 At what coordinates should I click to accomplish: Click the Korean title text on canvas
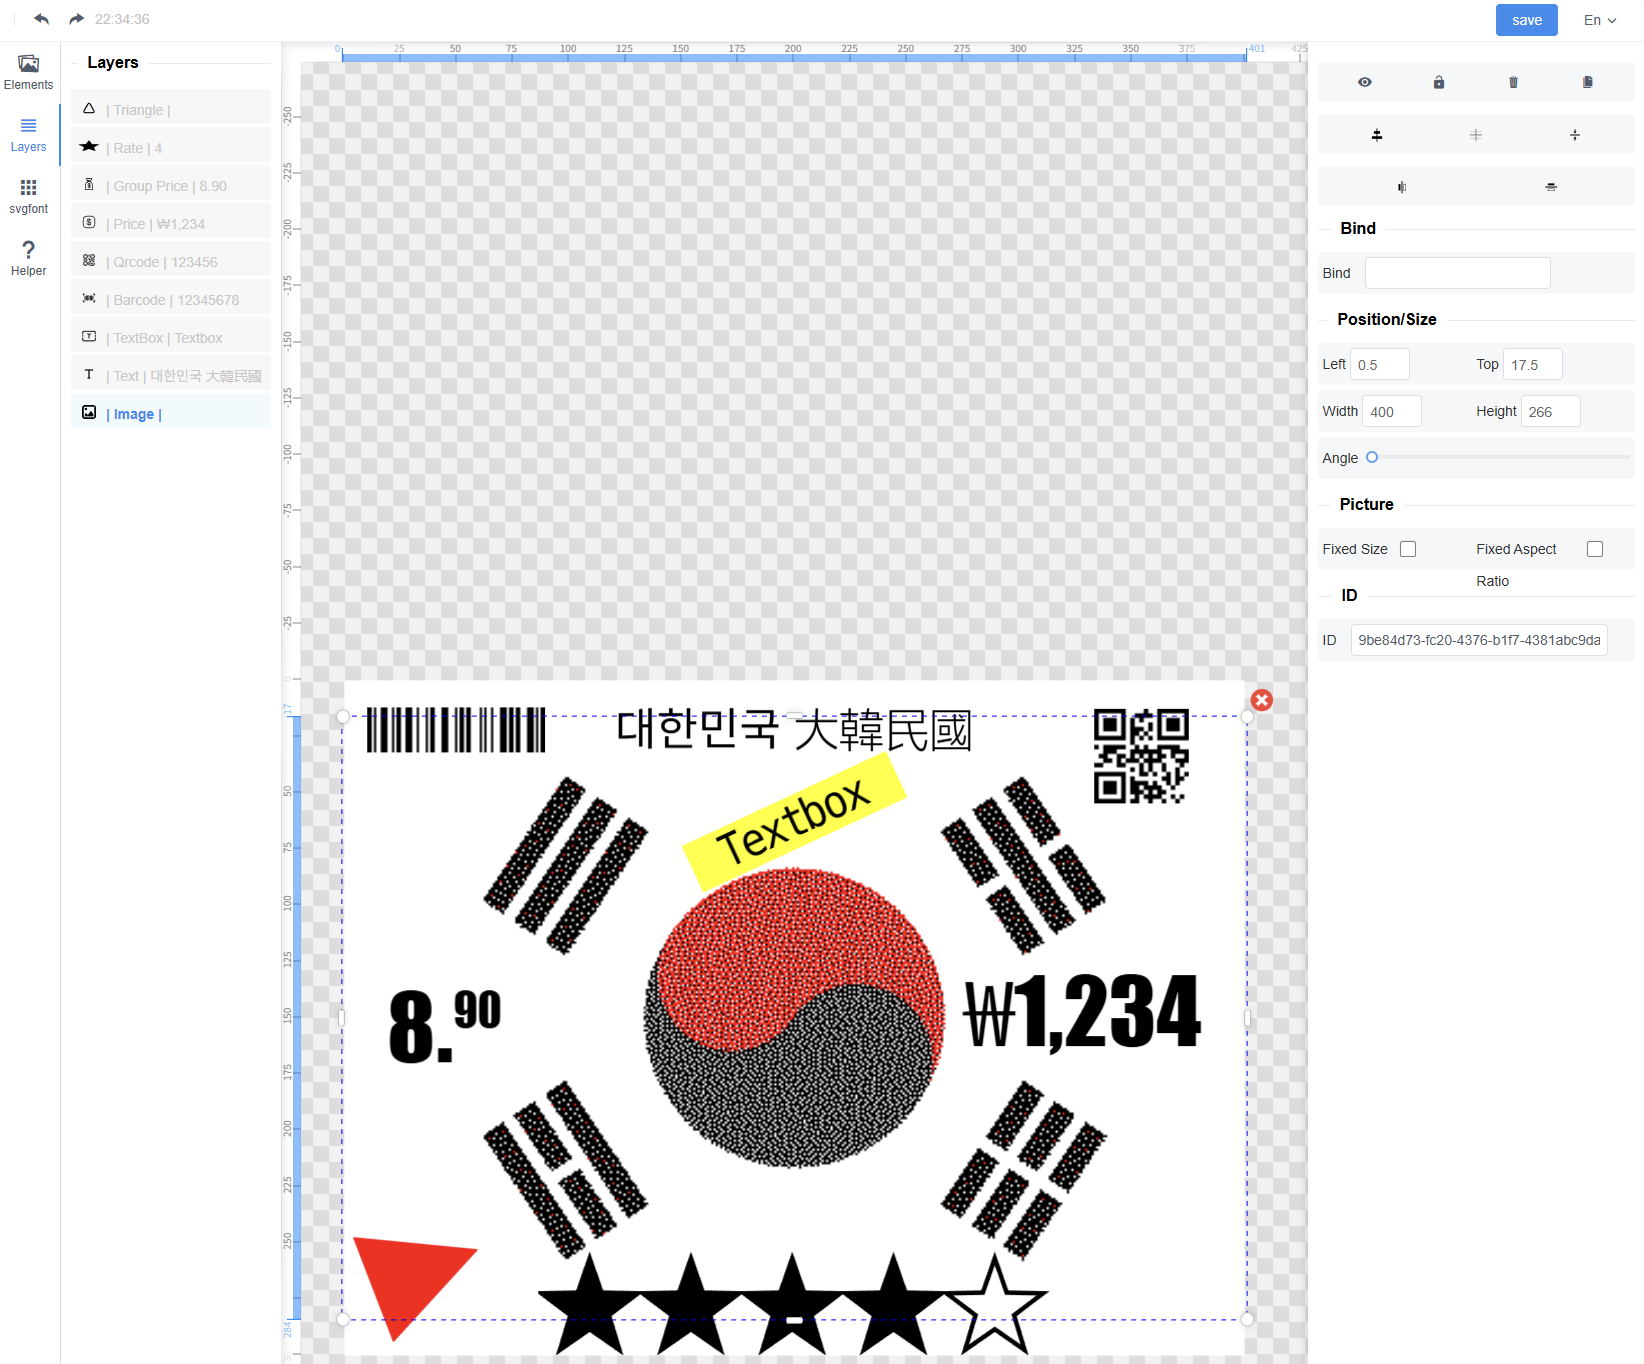(x=794, y=731)
